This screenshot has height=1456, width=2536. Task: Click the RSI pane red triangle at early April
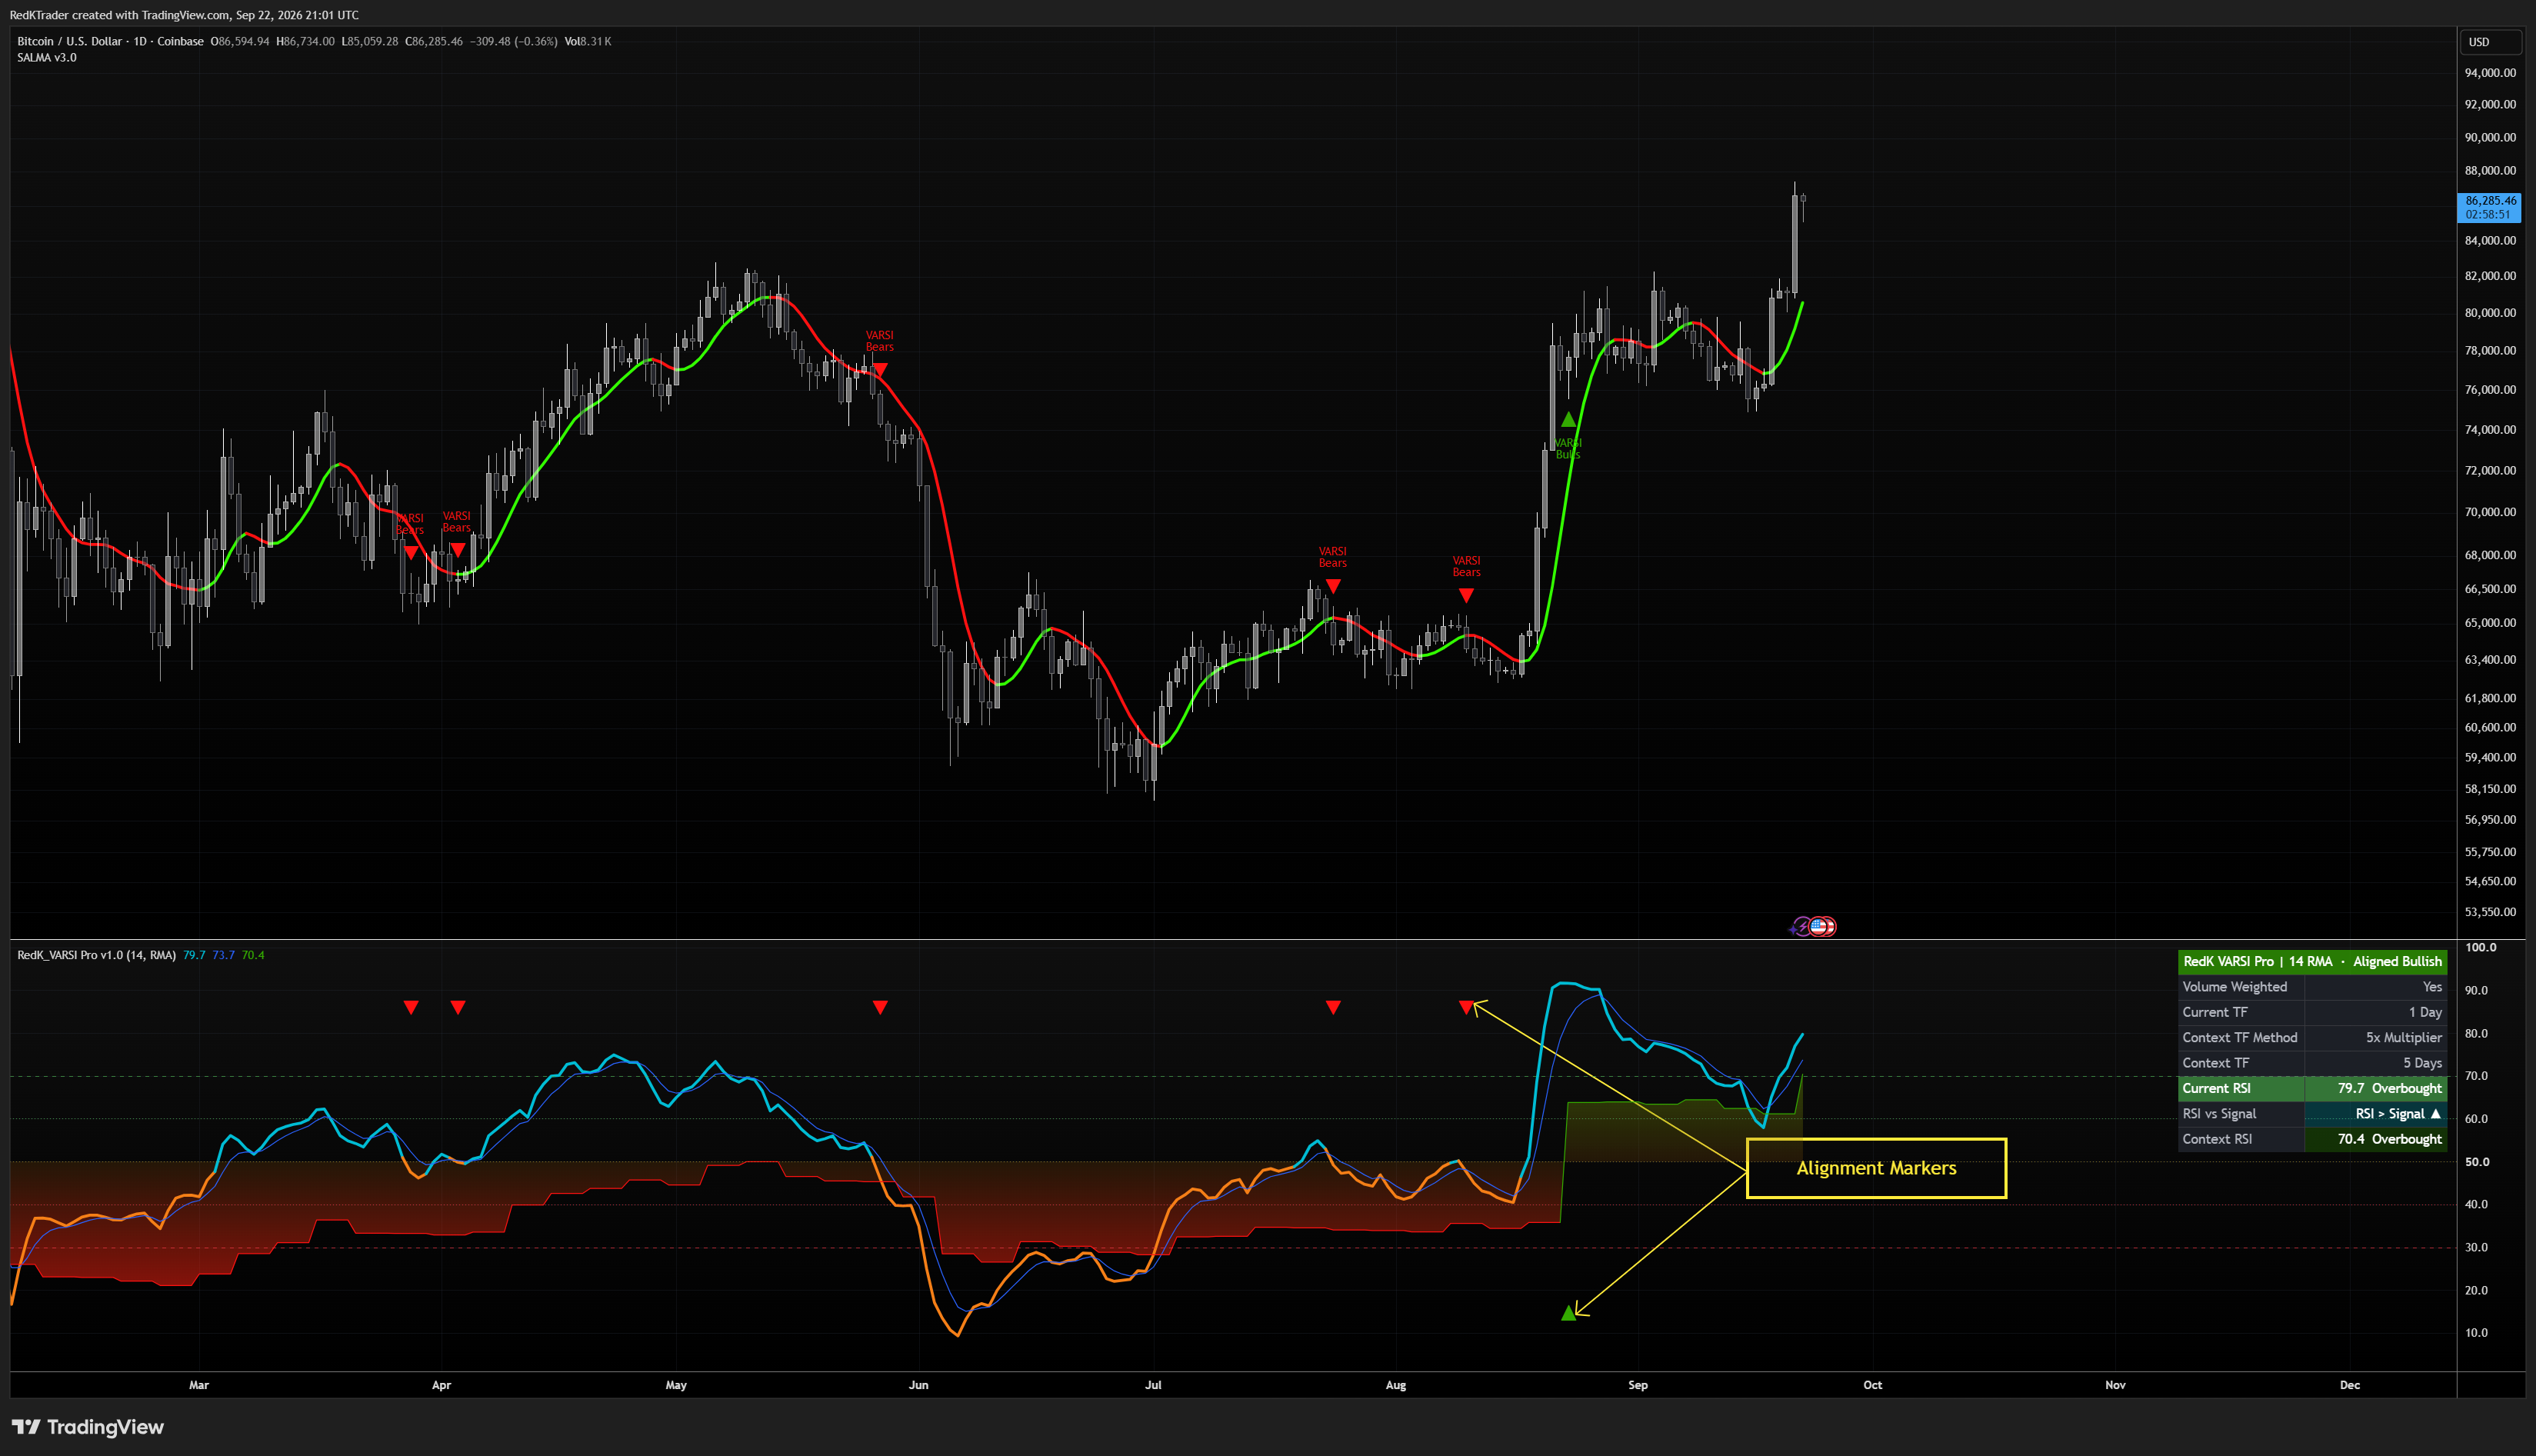click(x=457, y=1007)
